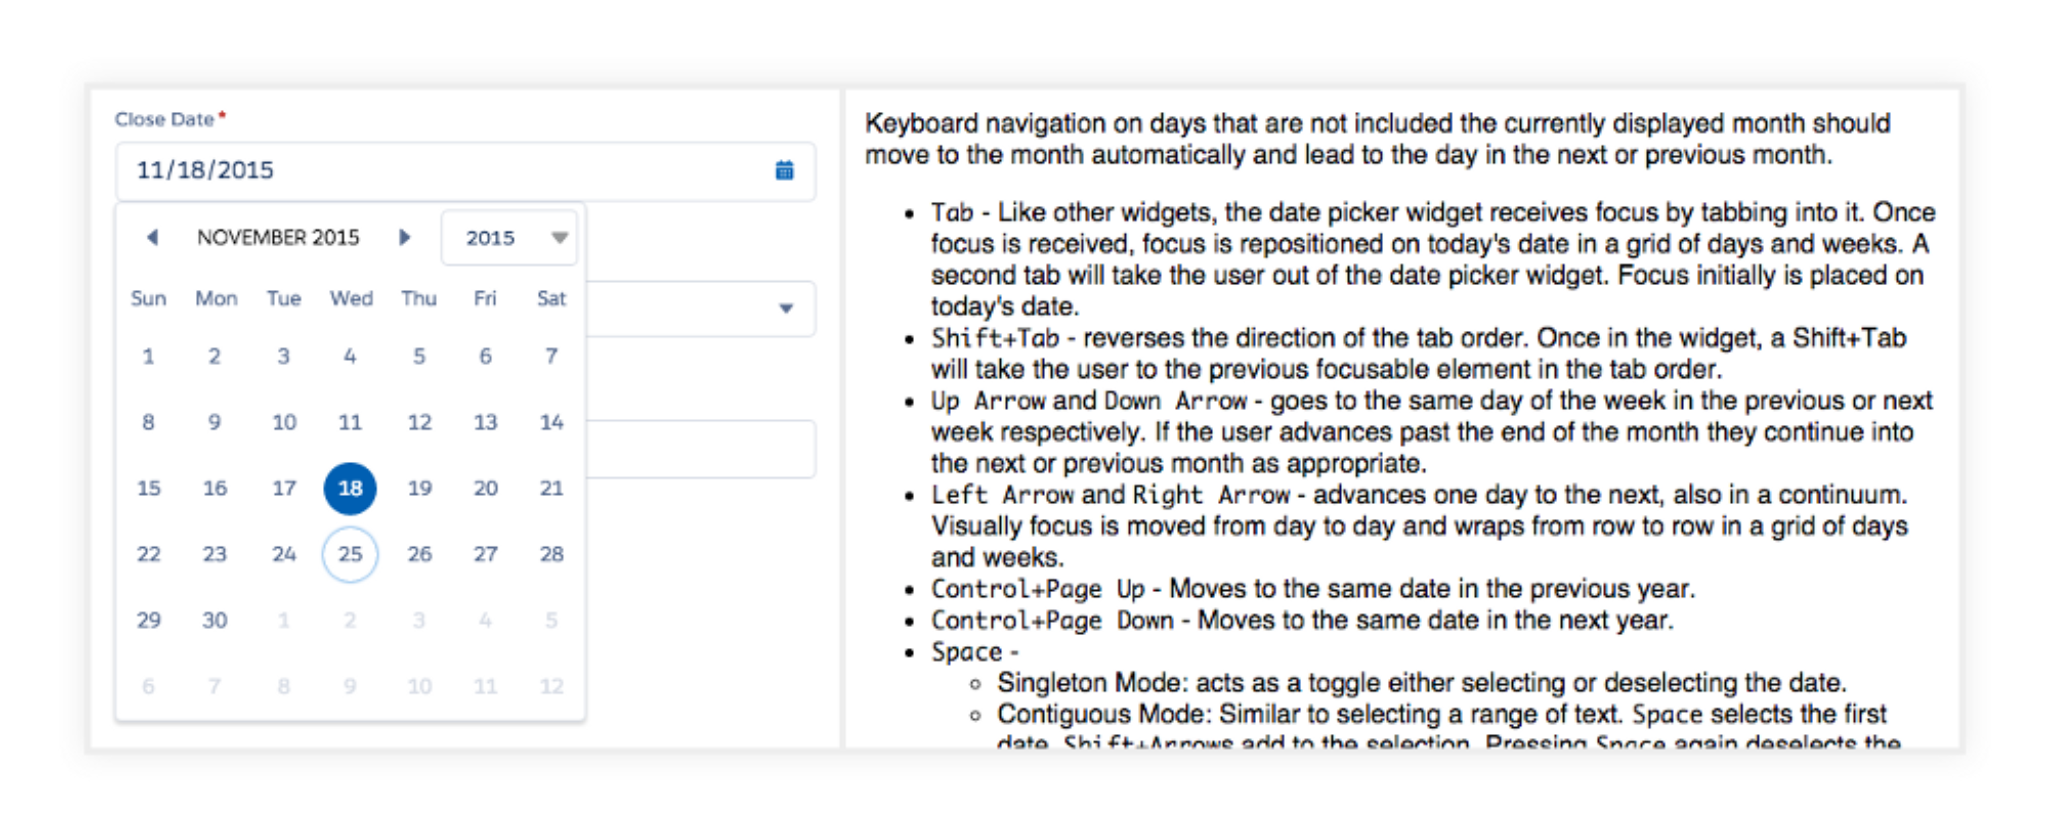Expand the dropdown field behind the calendar
Image resolution: width=2048 pixels, height=835 pixels.
pyautogui.click(x=786, y=309)
